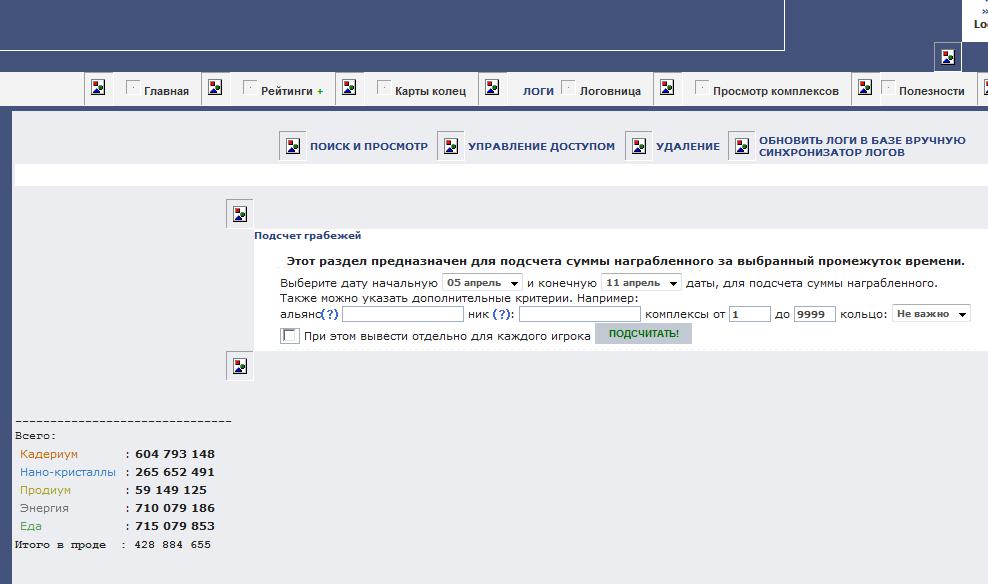Open the end date dropdown 11 апрель
Screen dimensions: 988x584
click(x=641, y=283)
